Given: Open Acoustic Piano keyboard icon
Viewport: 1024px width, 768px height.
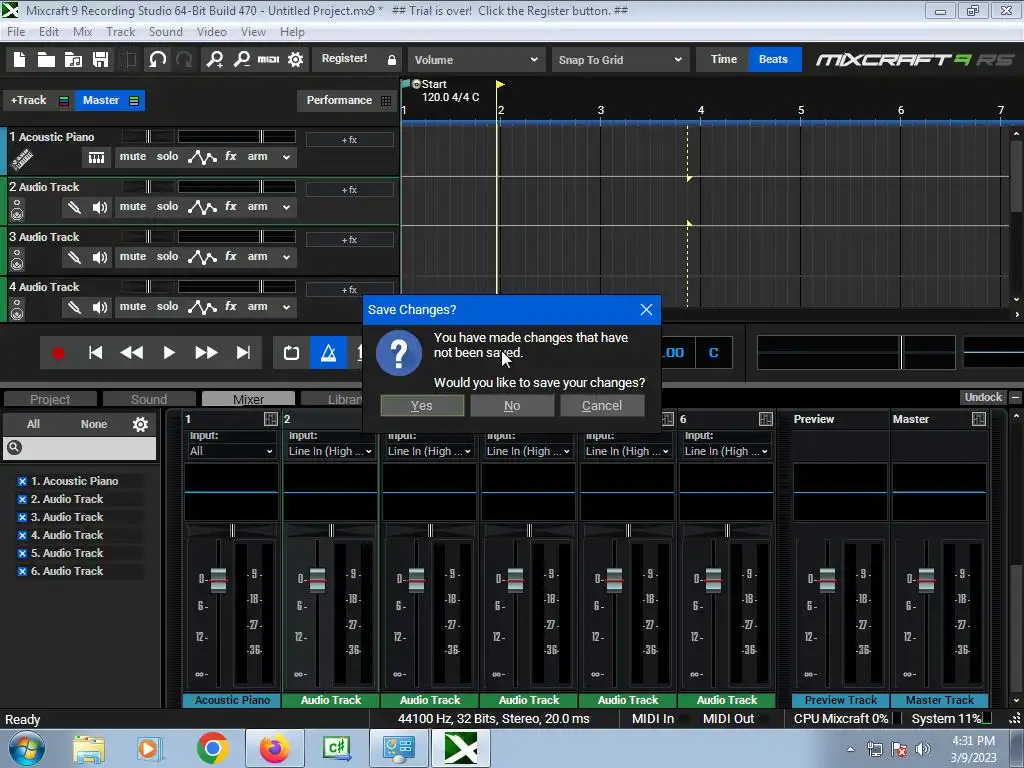Looking at the screenshot, I should [x=96, y=157].
